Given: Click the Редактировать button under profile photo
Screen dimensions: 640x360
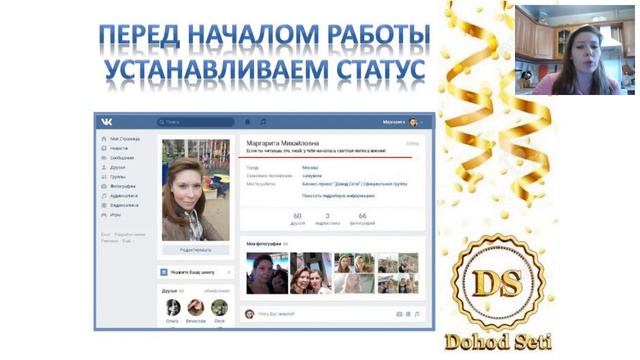Looking at the screenshot, I should 196,250.
